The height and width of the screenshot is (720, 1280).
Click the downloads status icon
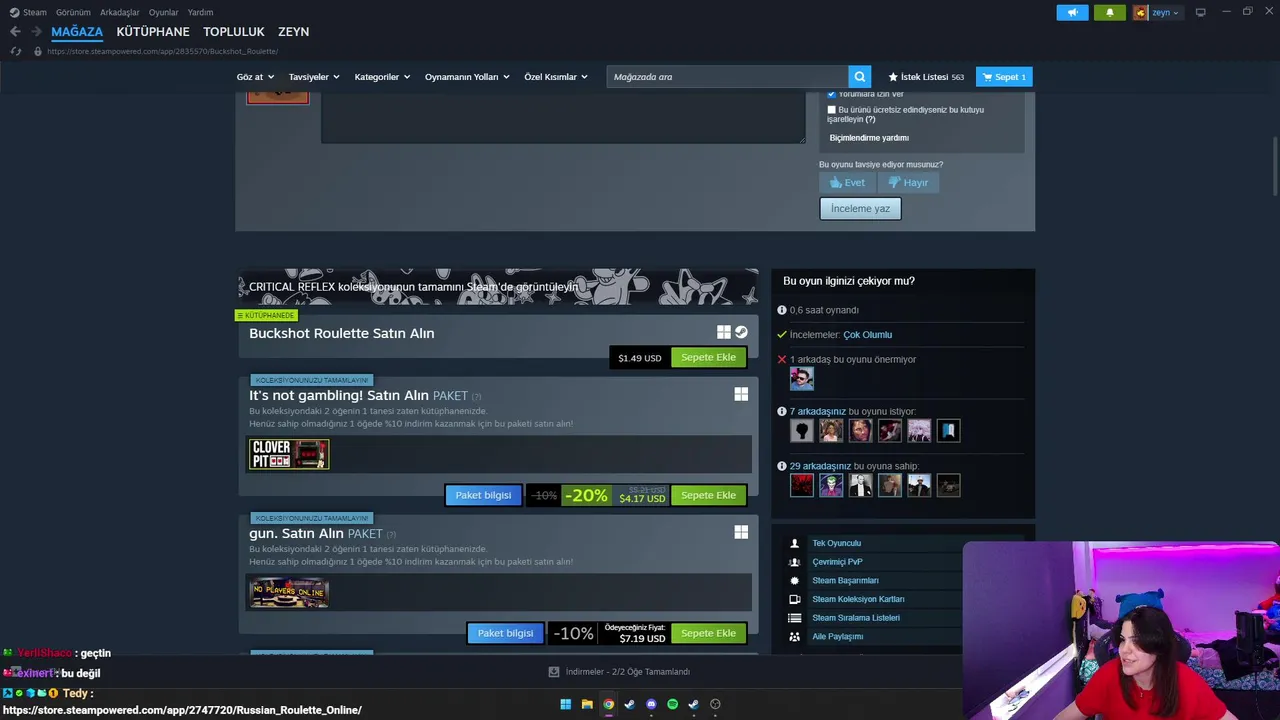pos(554,672)
